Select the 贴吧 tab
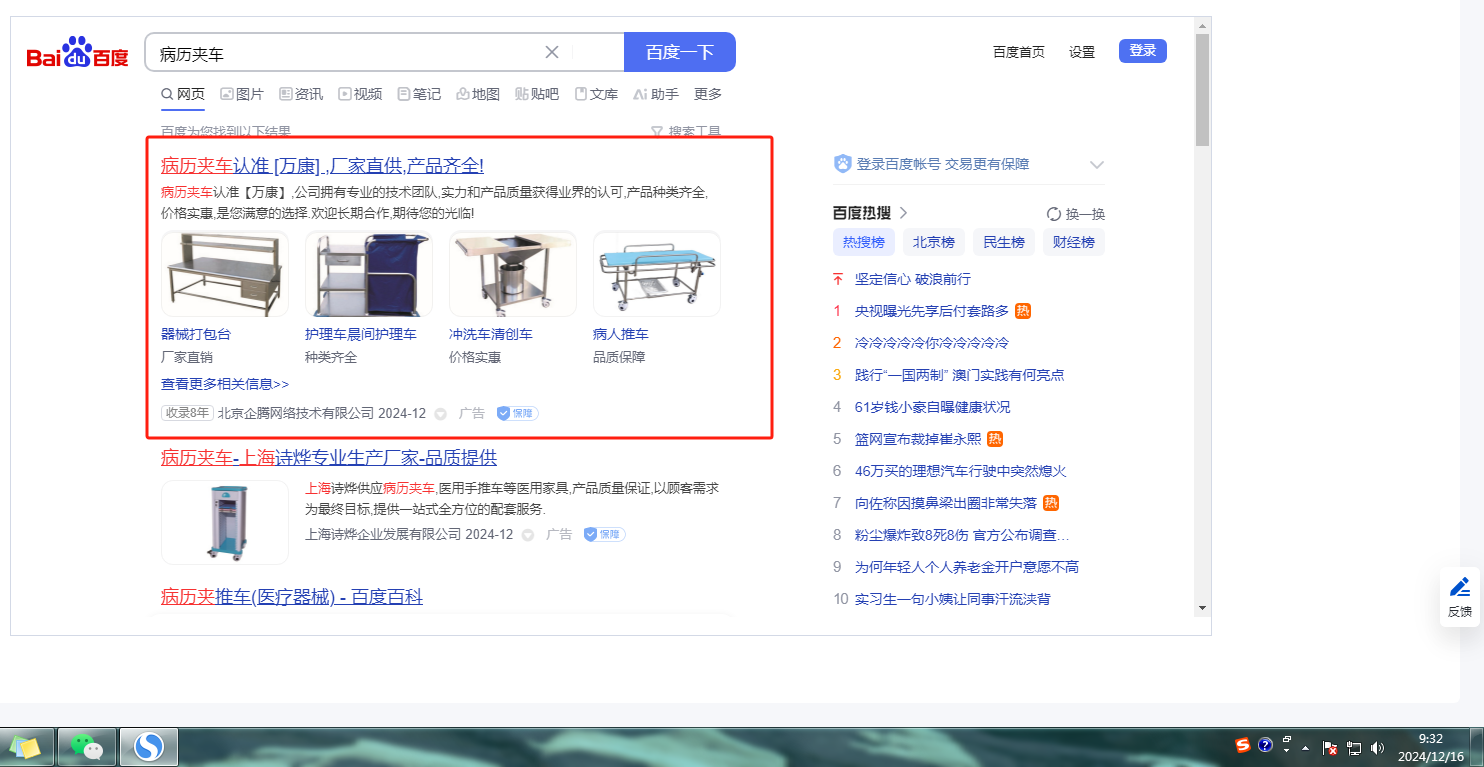1484x767 pixels. pos(537,94)
